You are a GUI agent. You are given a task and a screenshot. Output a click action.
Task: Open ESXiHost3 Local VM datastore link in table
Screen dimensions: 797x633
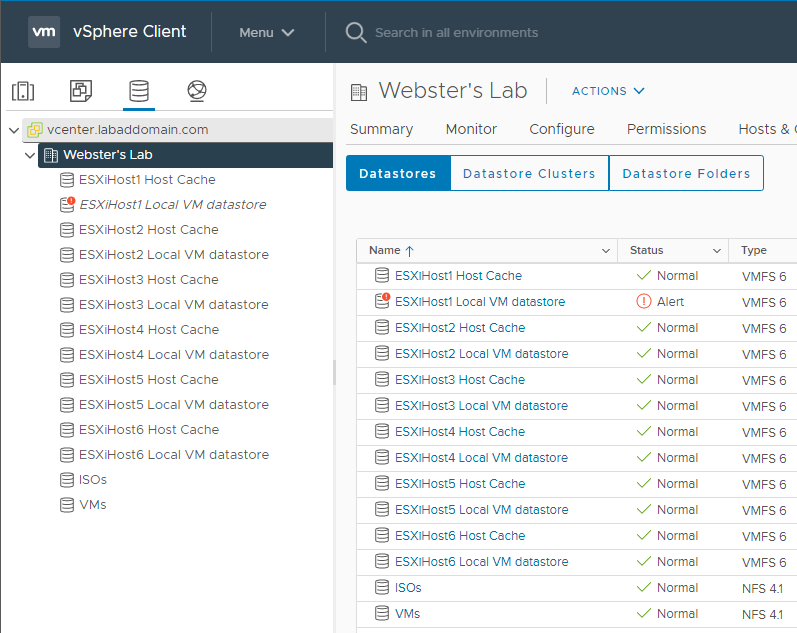pos(481,406)
